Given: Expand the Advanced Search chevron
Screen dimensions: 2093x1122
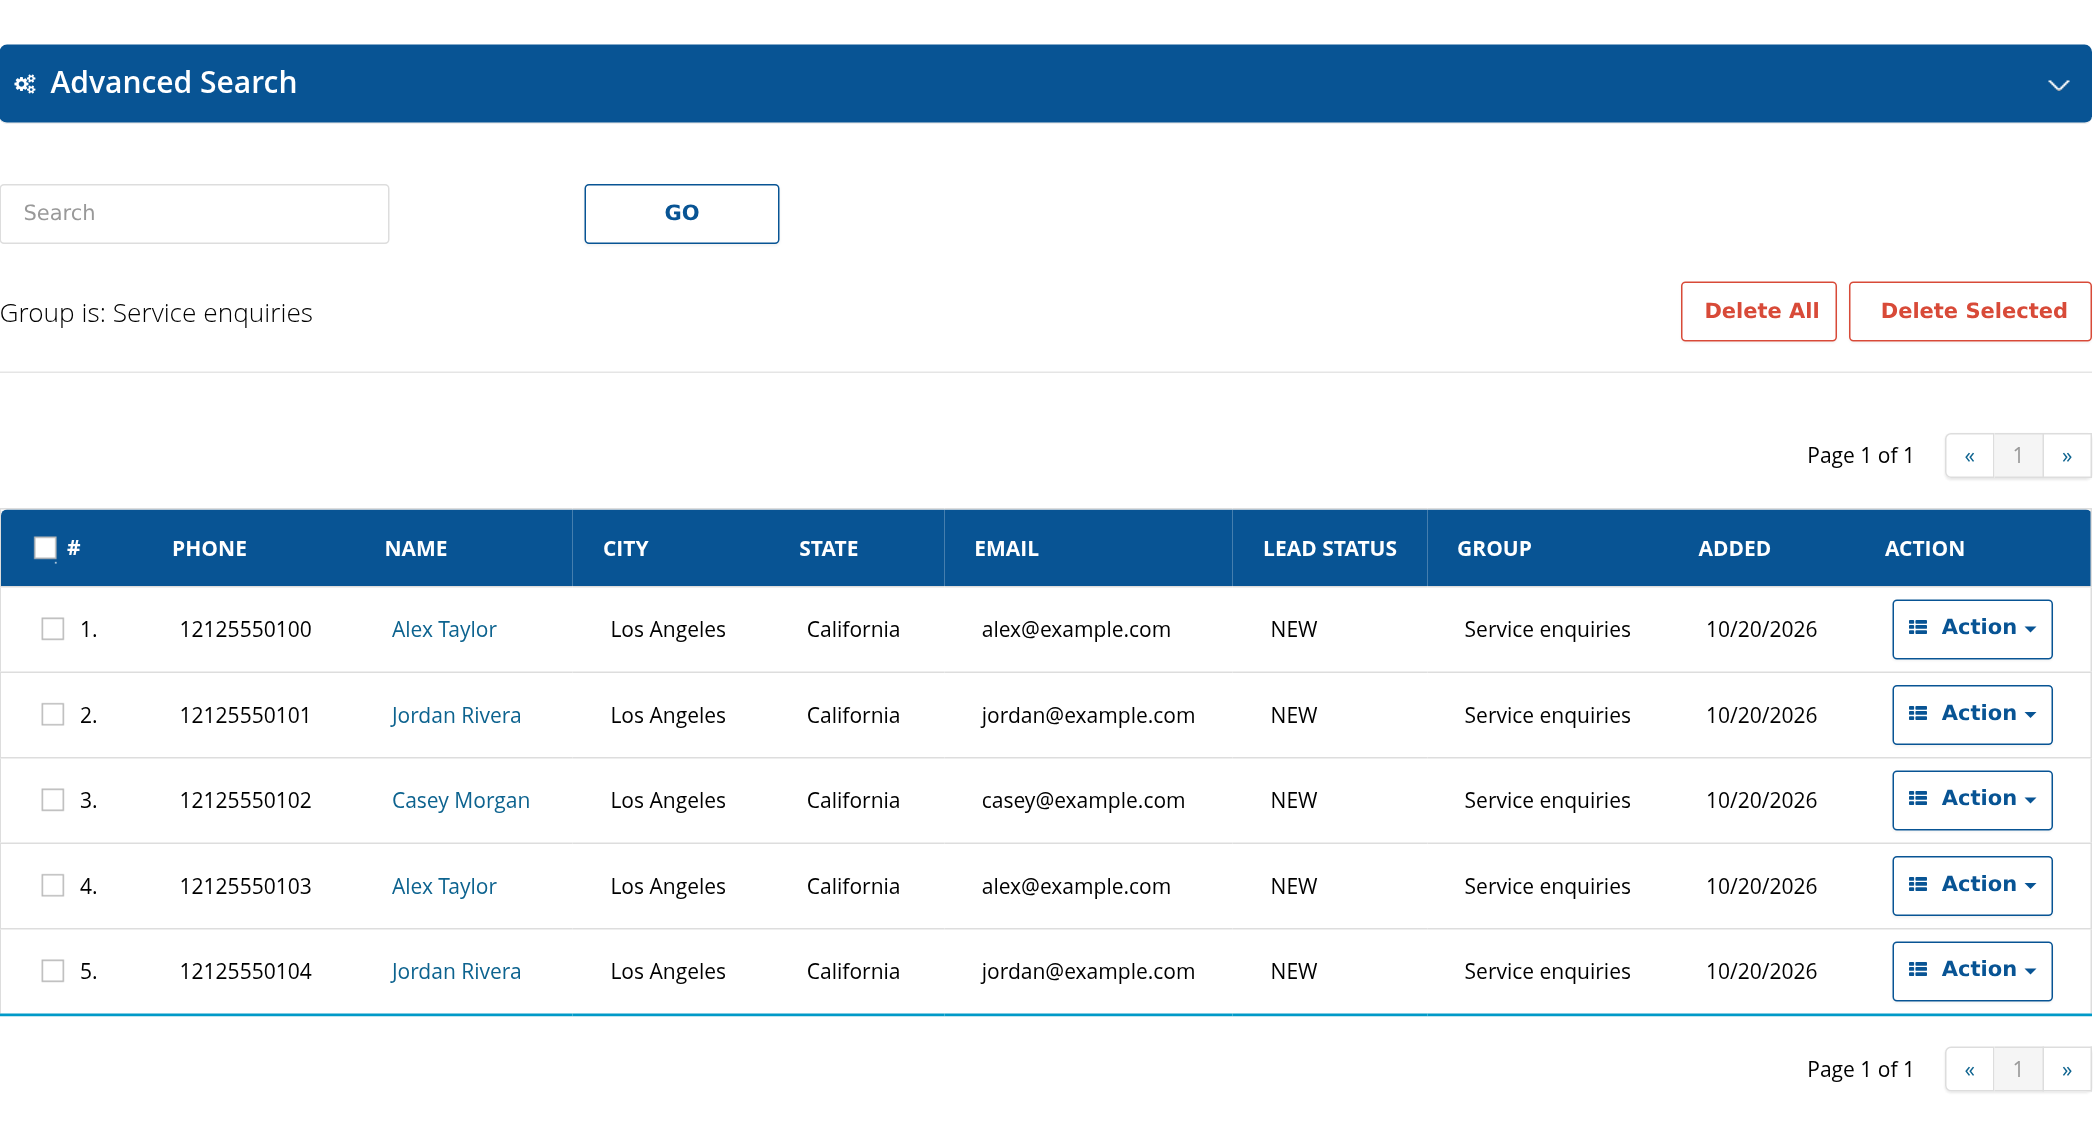Looking at the screenshot, I should 2058,85.
